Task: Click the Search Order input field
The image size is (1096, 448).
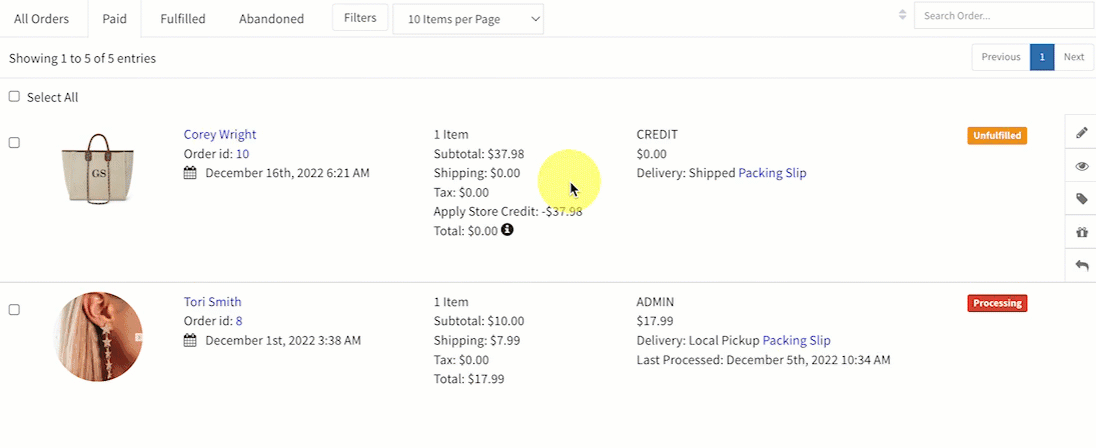Action: (1003, 16)
